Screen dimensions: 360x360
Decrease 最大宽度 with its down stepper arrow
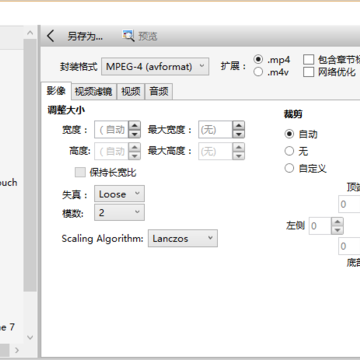point(238,134)
